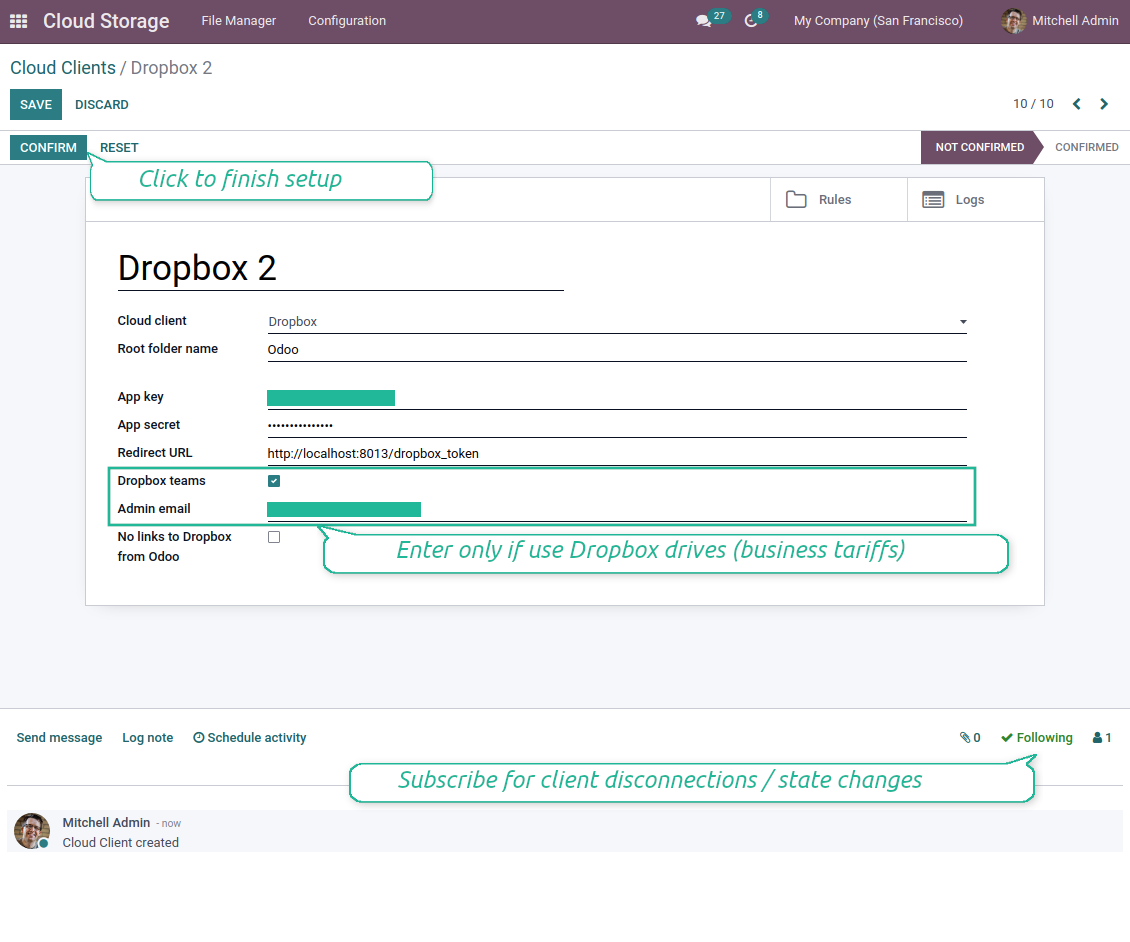Open the File Manager menu

pyautogui.click(x=239, y=21)
